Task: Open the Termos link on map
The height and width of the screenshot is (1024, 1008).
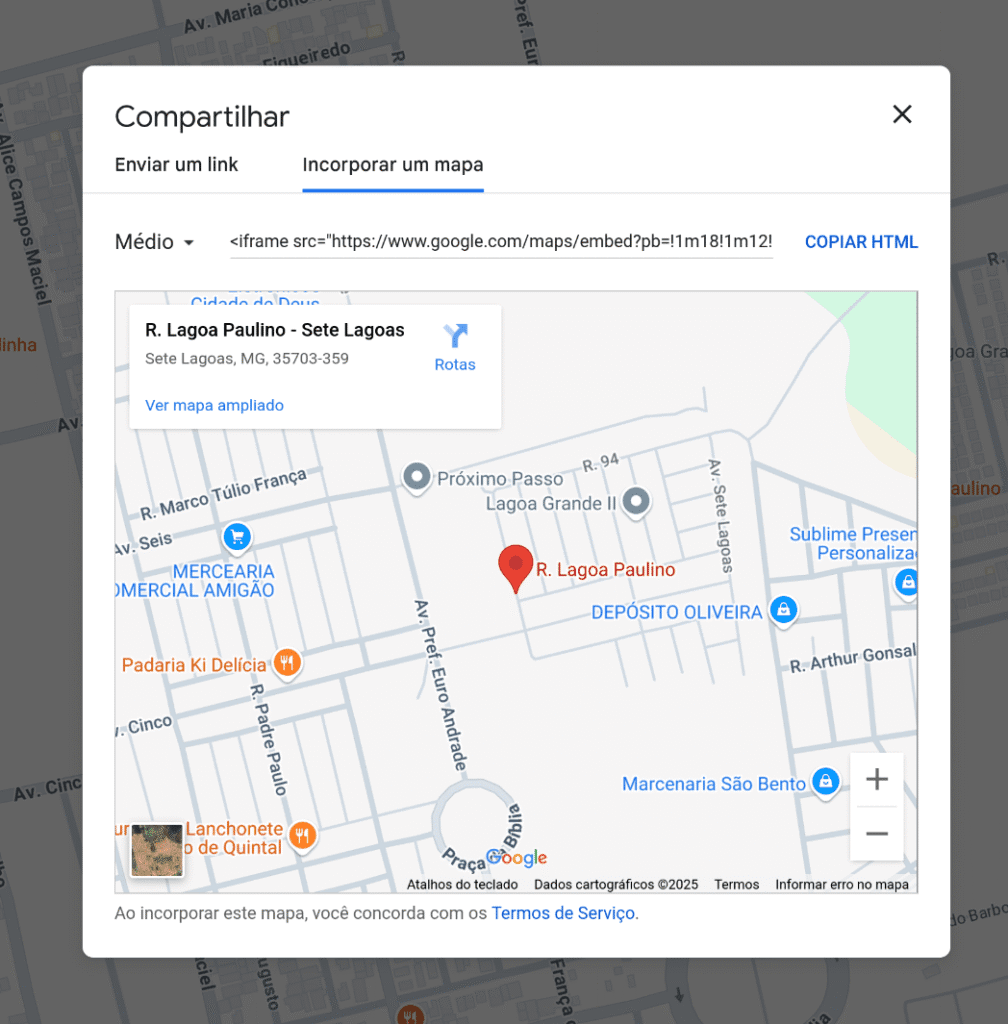Action: [736, 884]
